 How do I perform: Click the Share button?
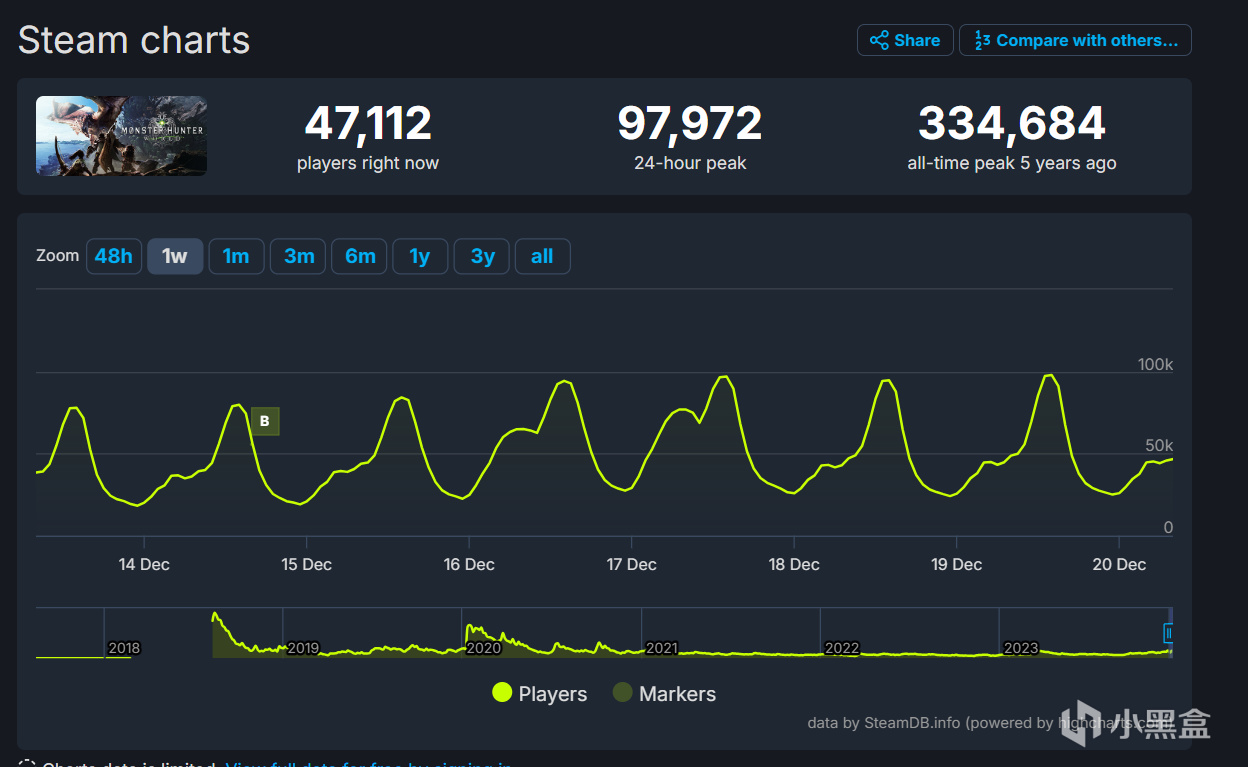905,40
